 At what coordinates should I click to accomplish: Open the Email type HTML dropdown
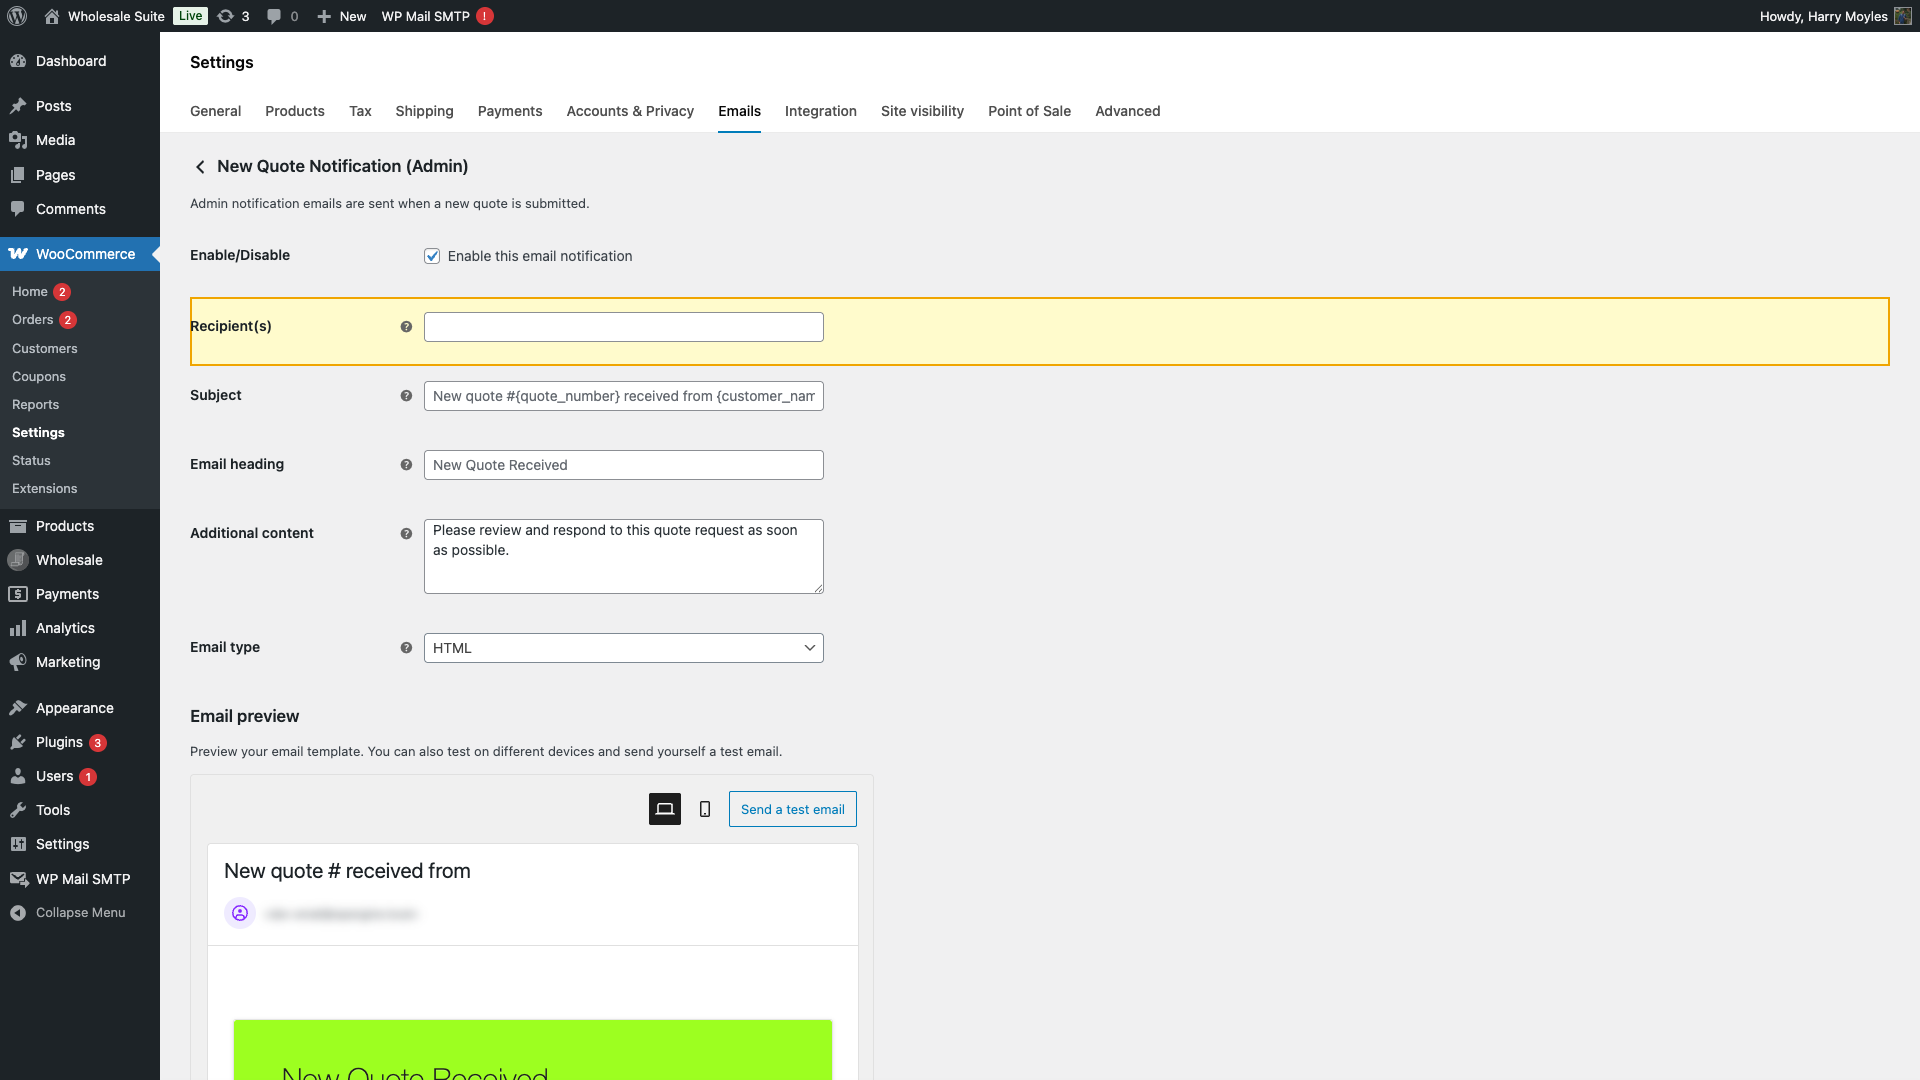tap(623, 647)
